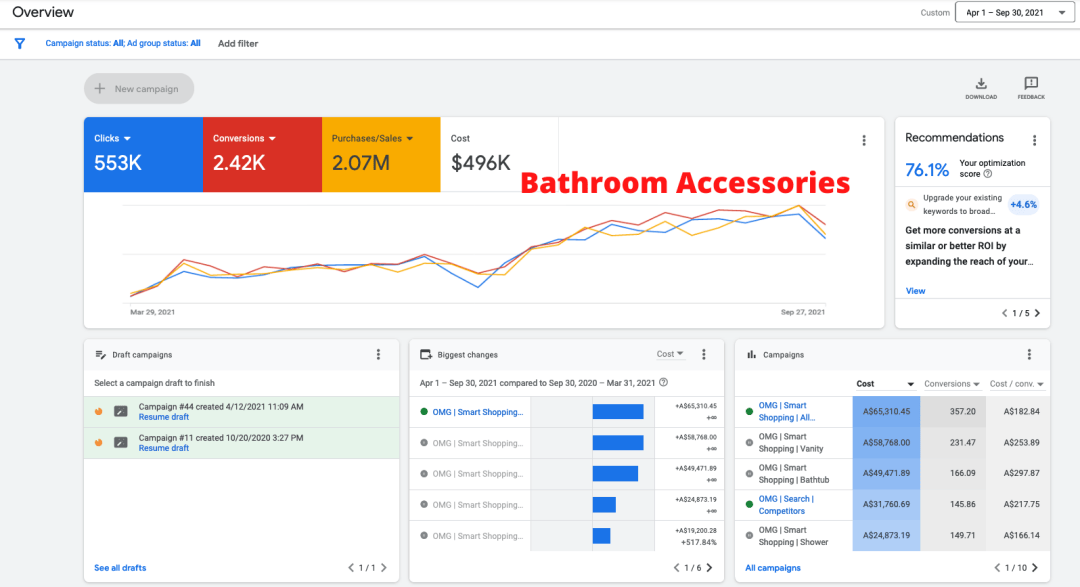Click the A$65,310.45 cost cell

[x=886, y=411]
